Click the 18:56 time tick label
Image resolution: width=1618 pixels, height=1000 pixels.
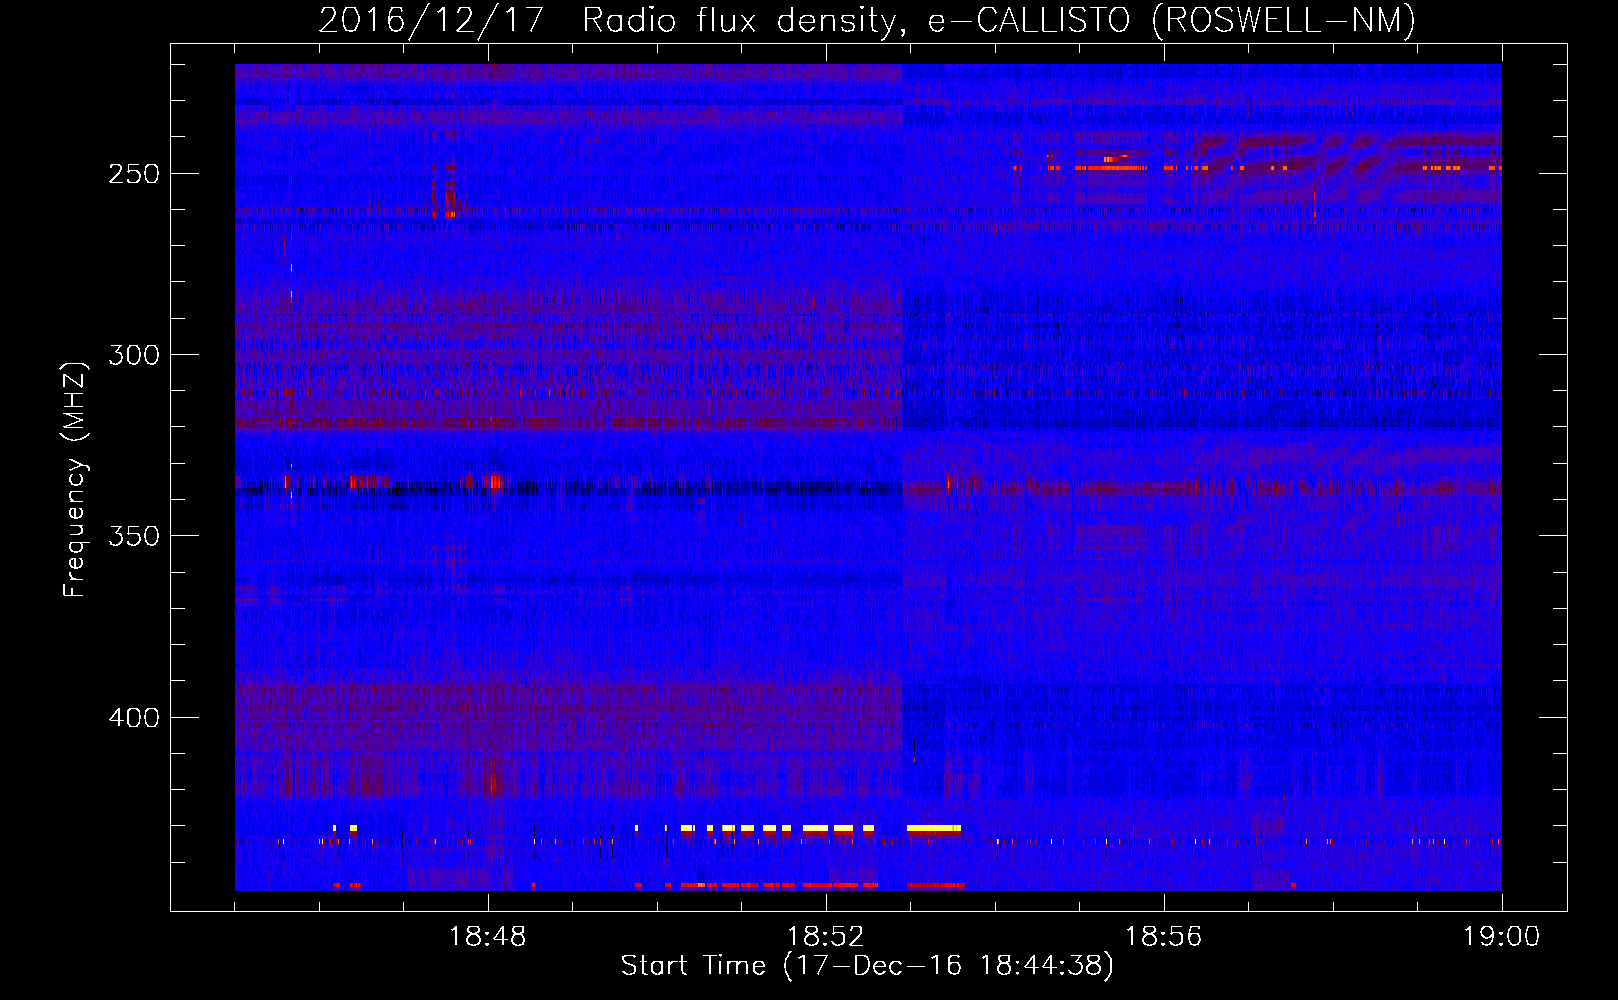coord(1164,937)
